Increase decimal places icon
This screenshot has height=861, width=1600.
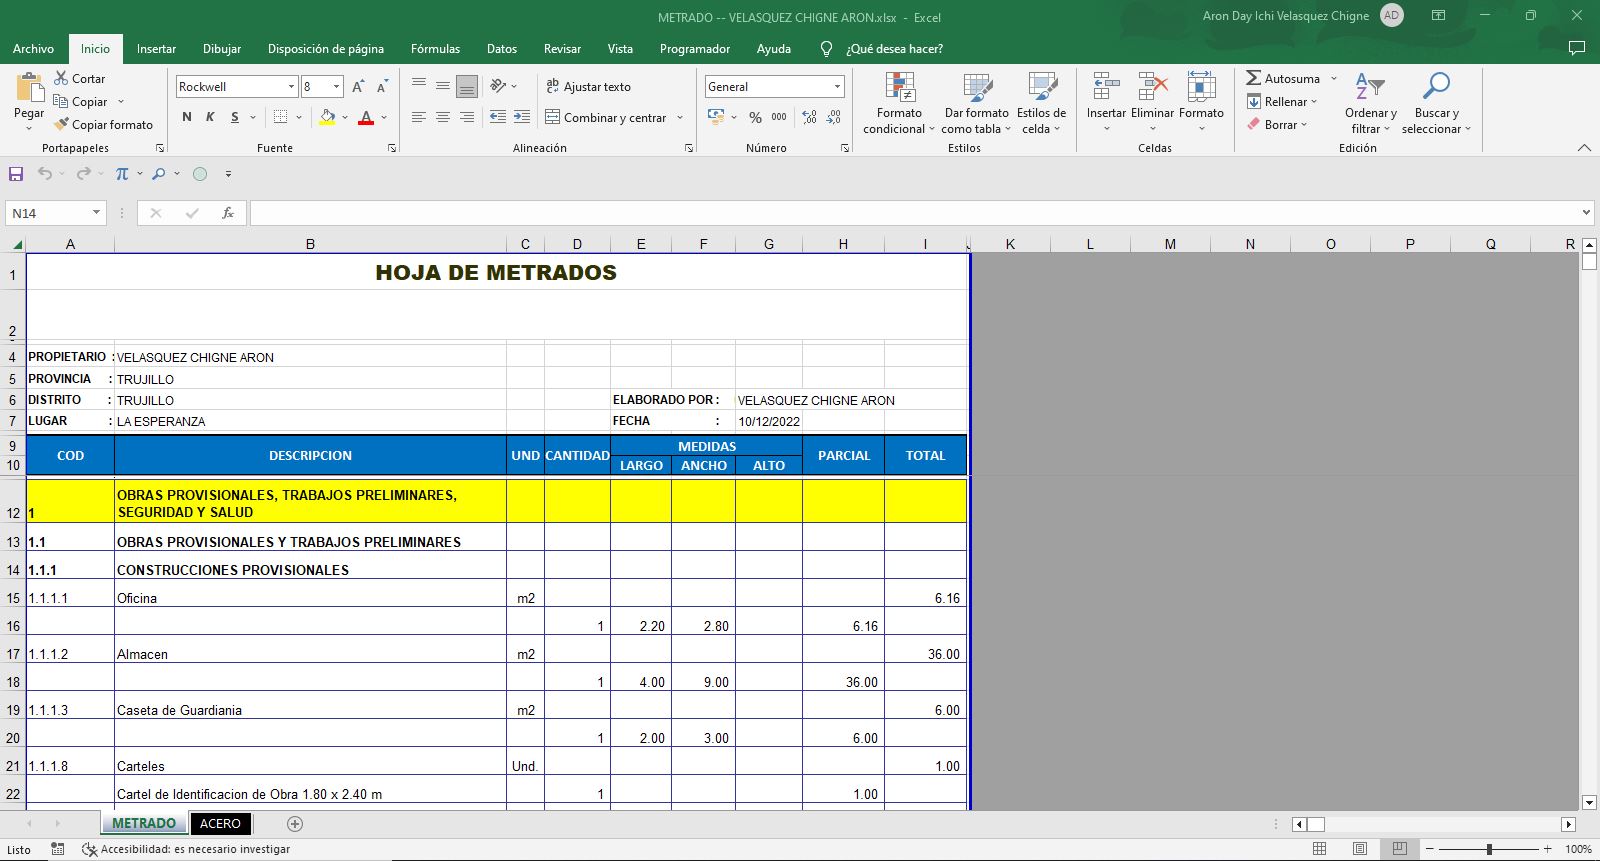pyautogui.click(x=808, y=117)
